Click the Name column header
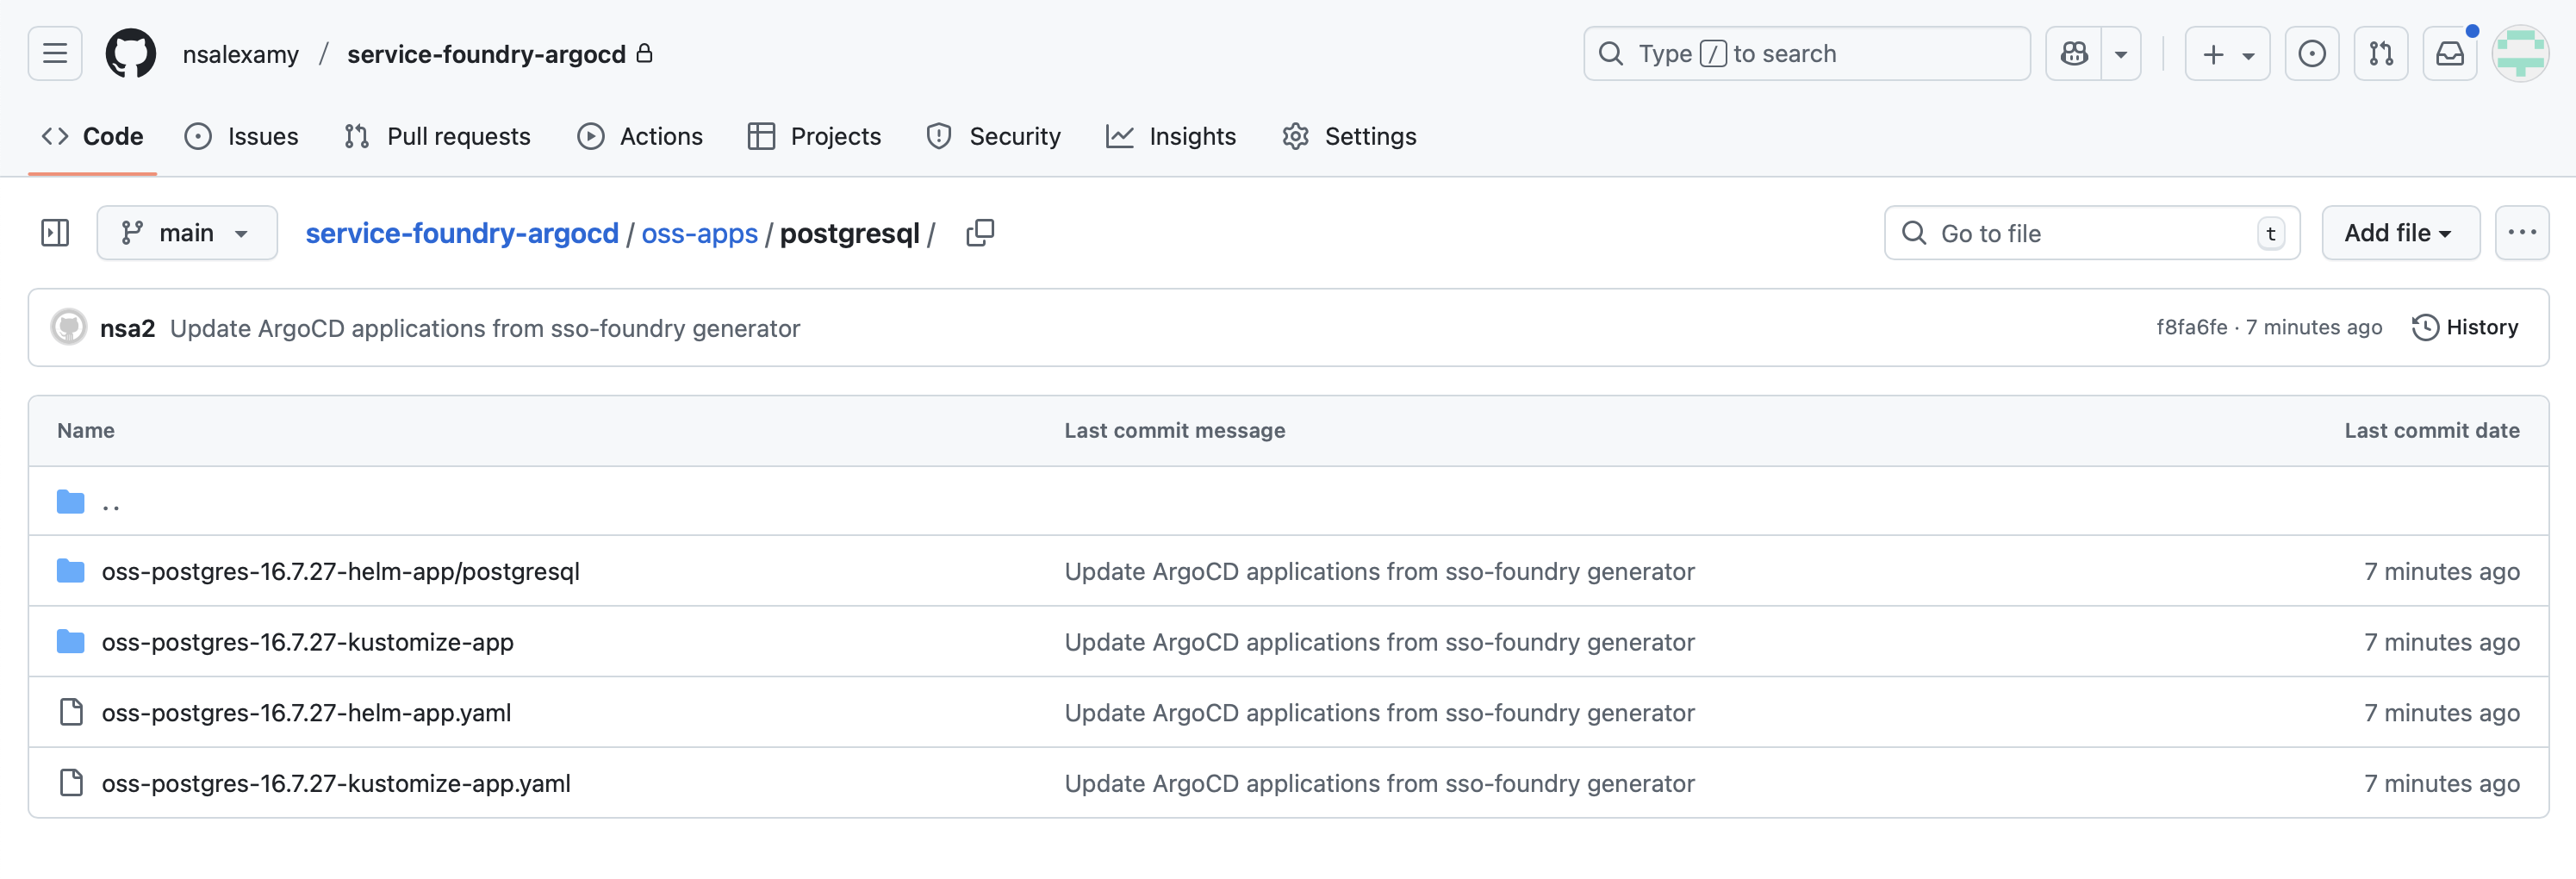The width and height of the screenshot is (2576, 879). [x=86, y=431]
